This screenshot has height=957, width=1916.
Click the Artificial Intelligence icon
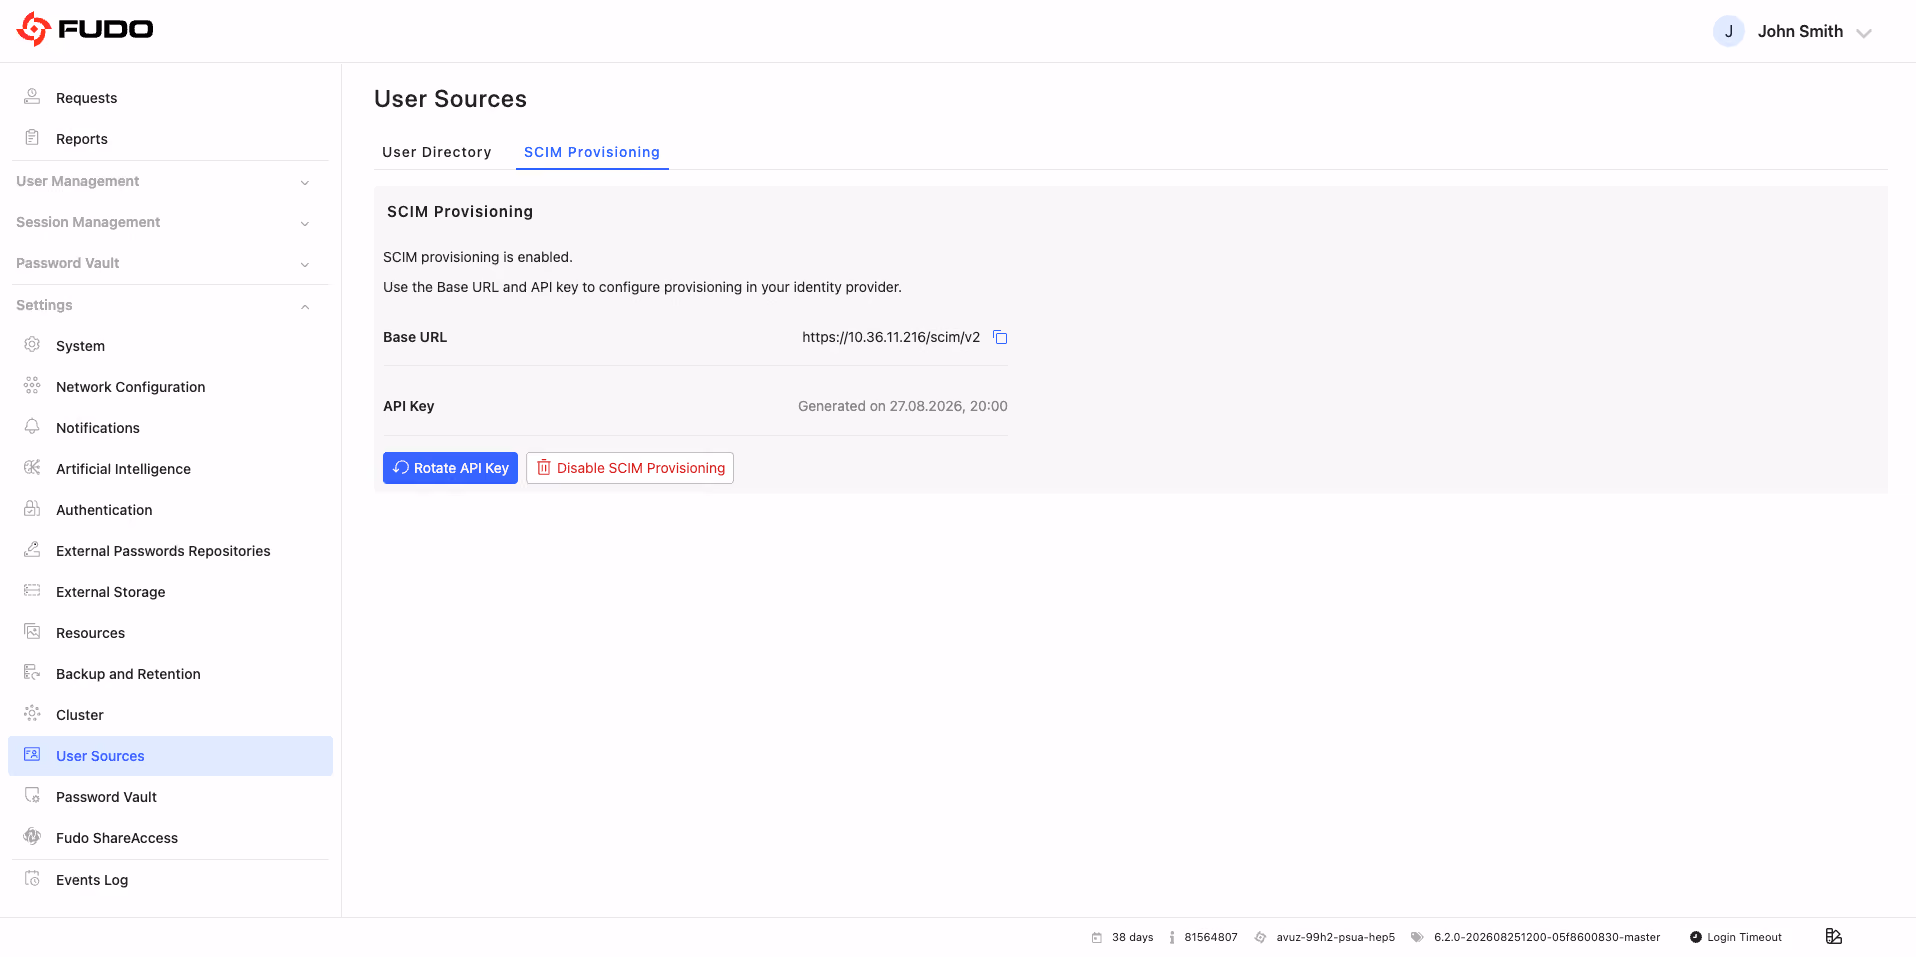(x=32, y=468)
